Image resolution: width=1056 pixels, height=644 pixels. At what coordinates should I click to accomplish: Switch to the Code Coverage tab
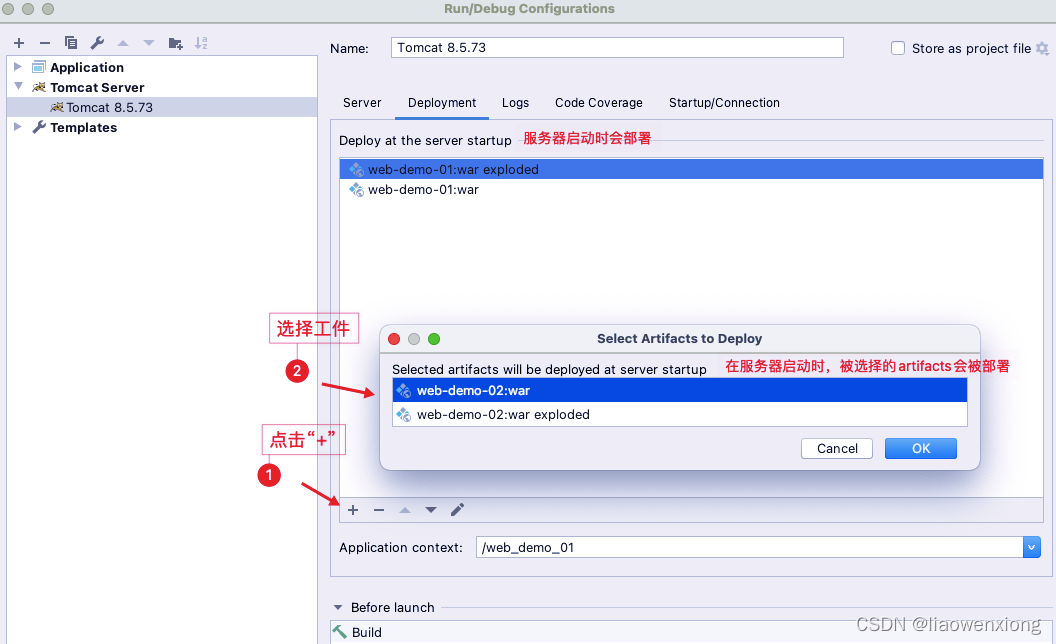599,103
